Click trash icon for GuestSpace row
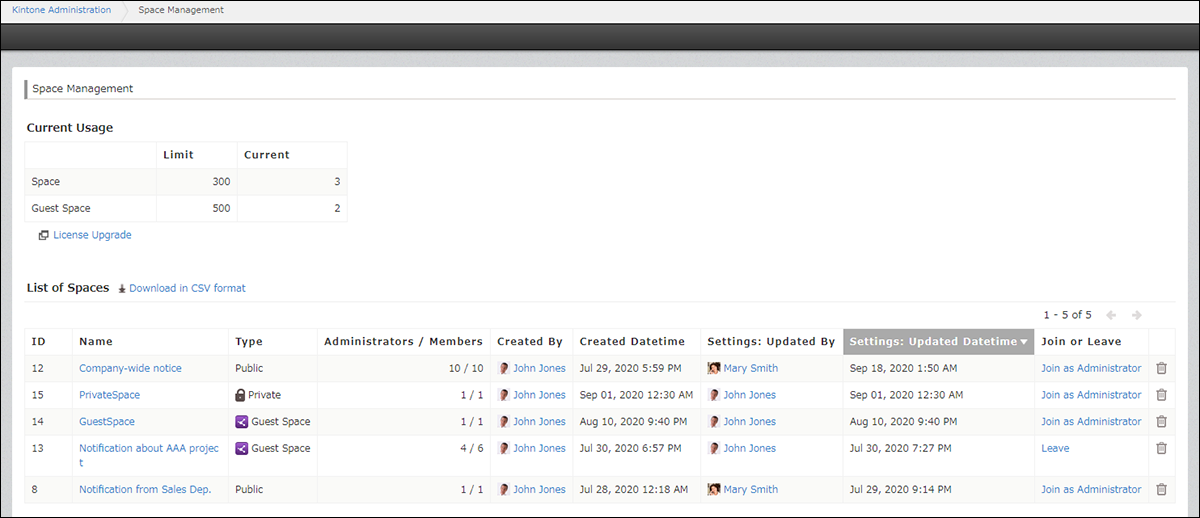 [1161, 422]
